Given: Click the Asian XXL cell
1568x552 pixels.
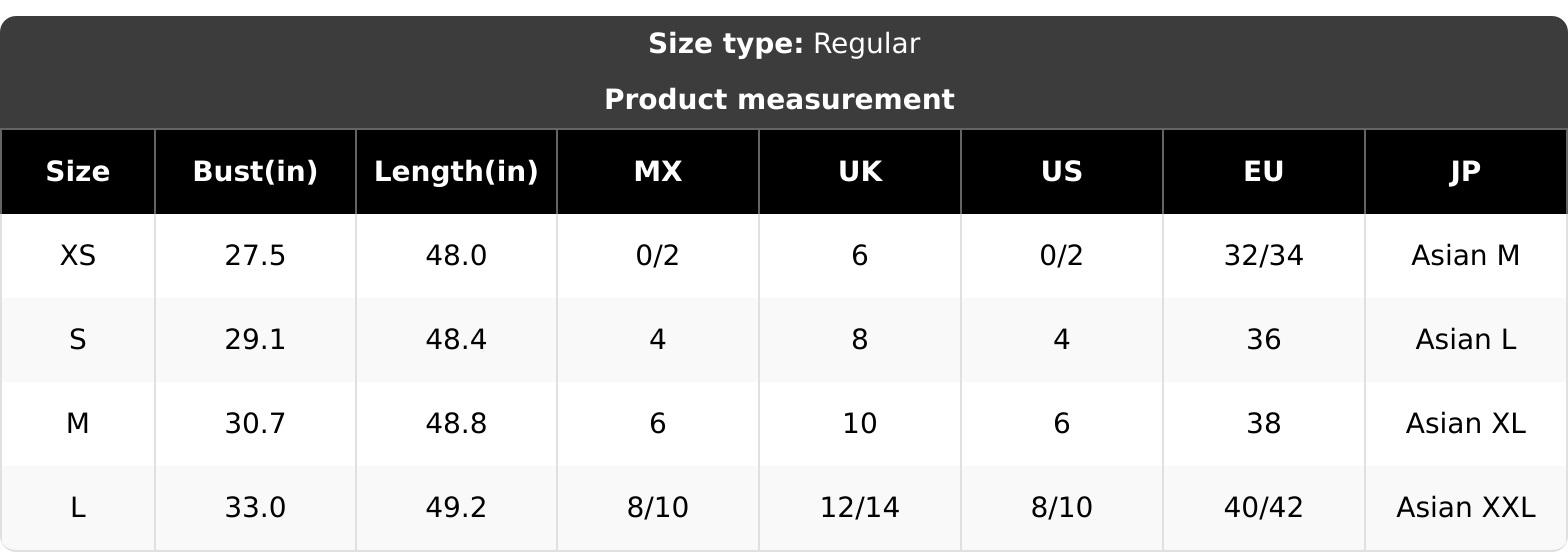Looking at the screenshot, I should point(1465,508).
